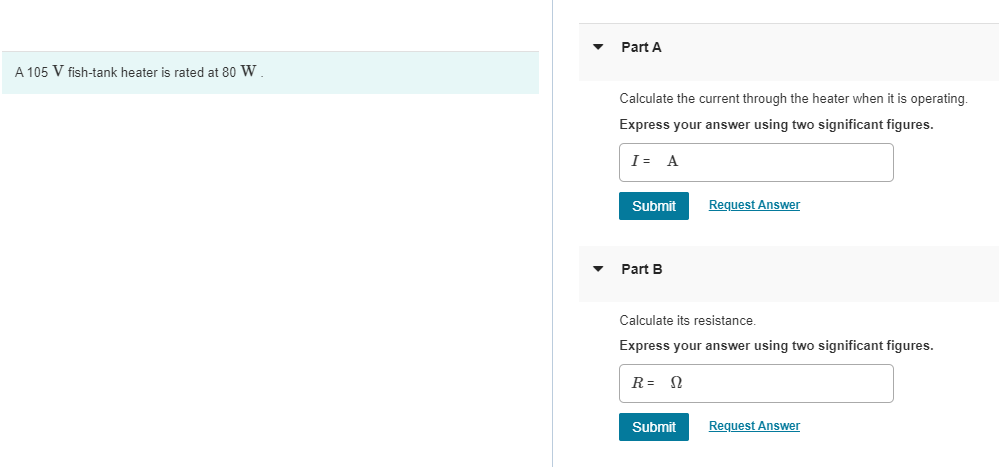Click the Part B section header
This screenshot has width=999, height=467.
(x=641, y=269)
